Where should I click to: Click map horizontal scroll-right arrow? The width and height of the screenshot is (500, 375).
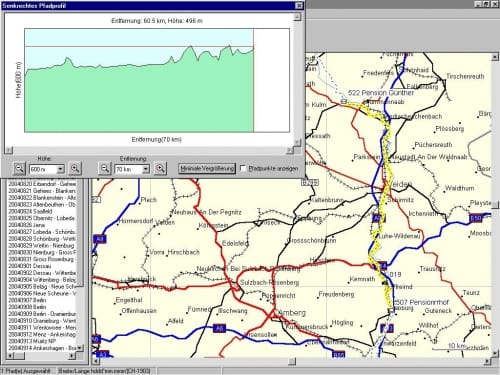(487, 361)
